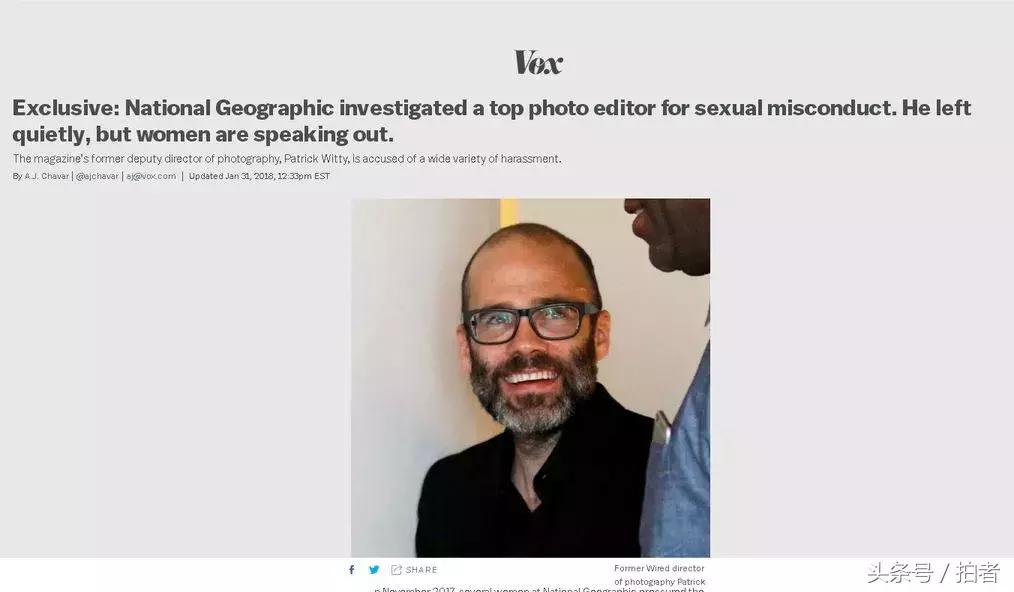Viewport: 1014px width, 592px height.
Task: Open the SHARE label button
Action: click(x=422, y=570)
